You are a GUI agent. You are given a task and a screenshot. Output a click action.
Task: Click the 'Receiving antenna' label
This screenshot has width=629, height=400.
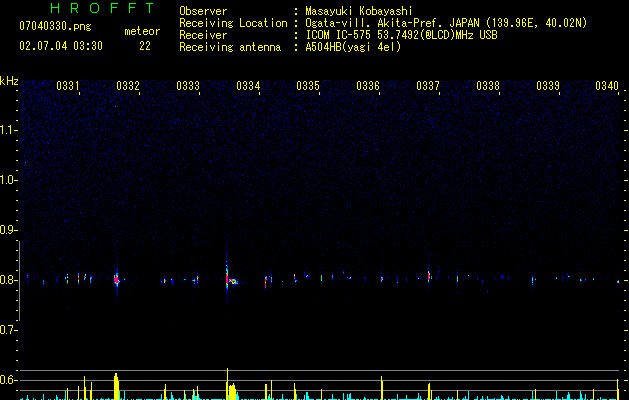coord(230,47)
